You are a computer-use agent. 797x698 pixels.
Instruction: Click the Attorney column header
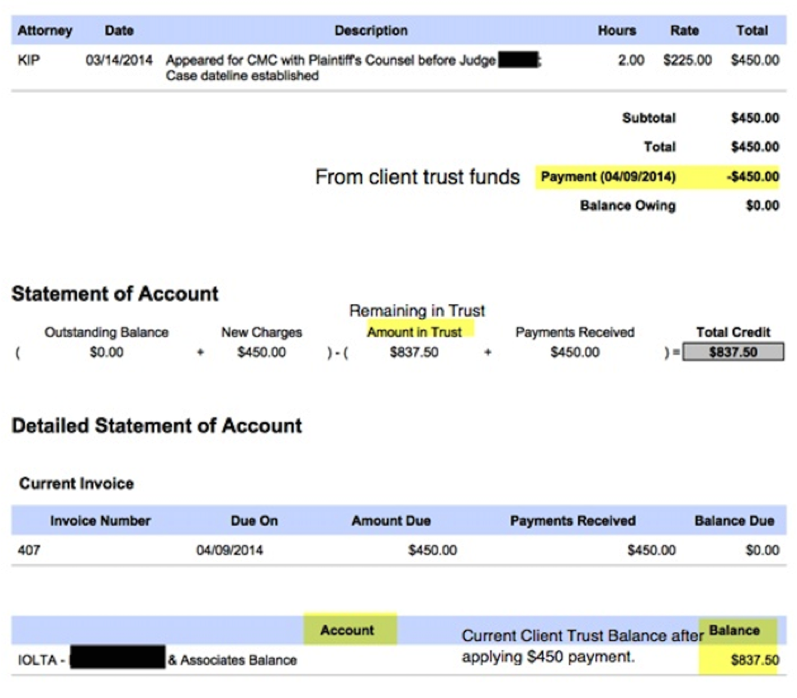pyautogui.click(x=45, y=31)
